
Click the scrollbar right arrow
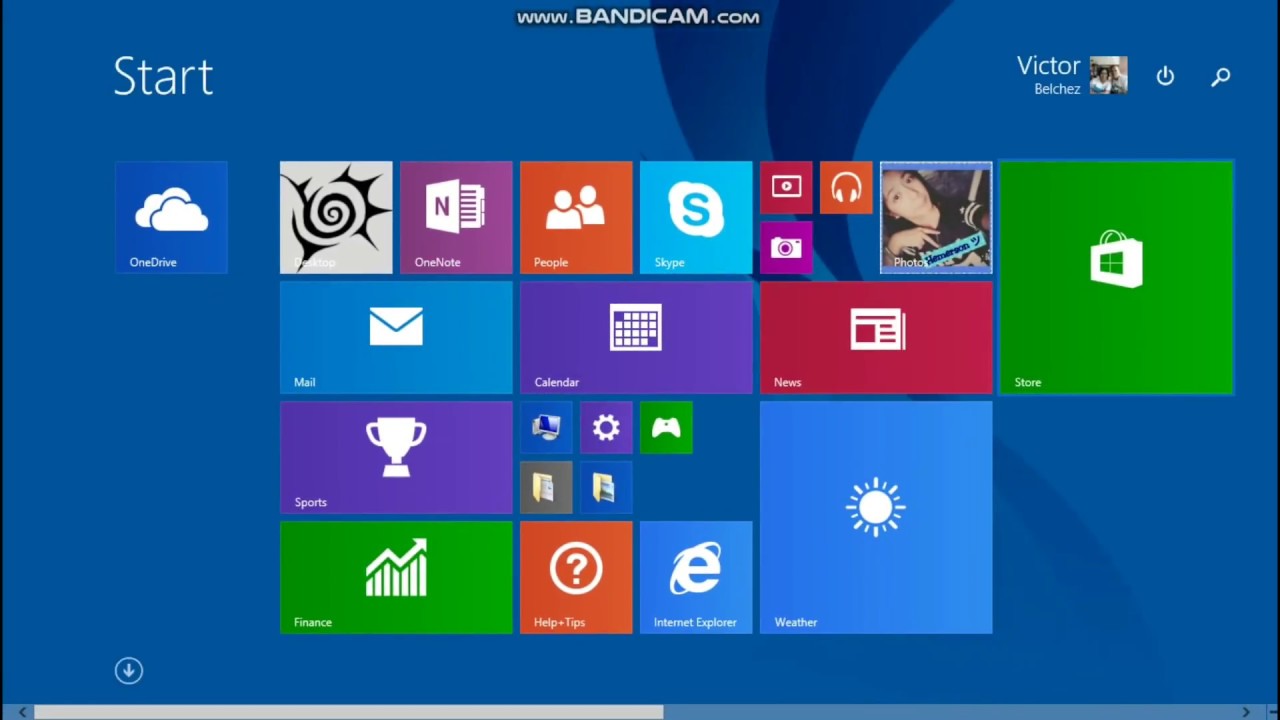click(1246, 712)
